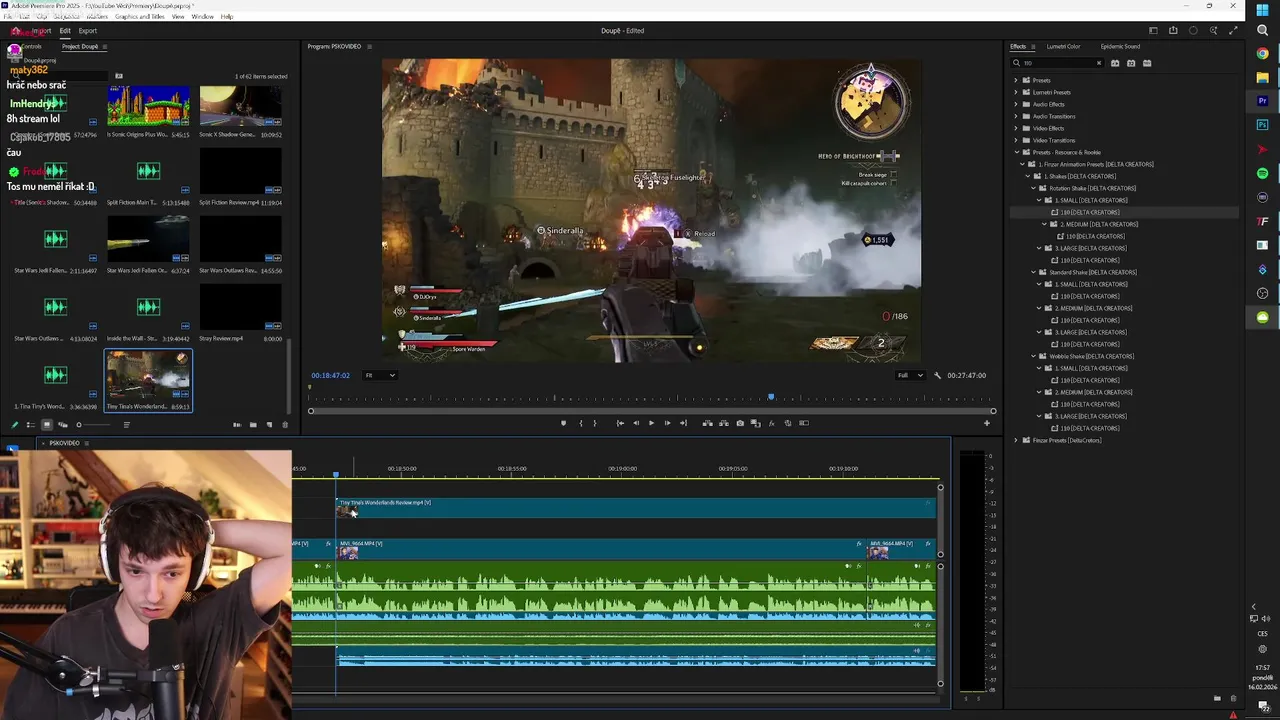Expand the Lumetri Presets folder
Image resolution: width=1280 pixels, height=720 pixels.
[1016, 92]
